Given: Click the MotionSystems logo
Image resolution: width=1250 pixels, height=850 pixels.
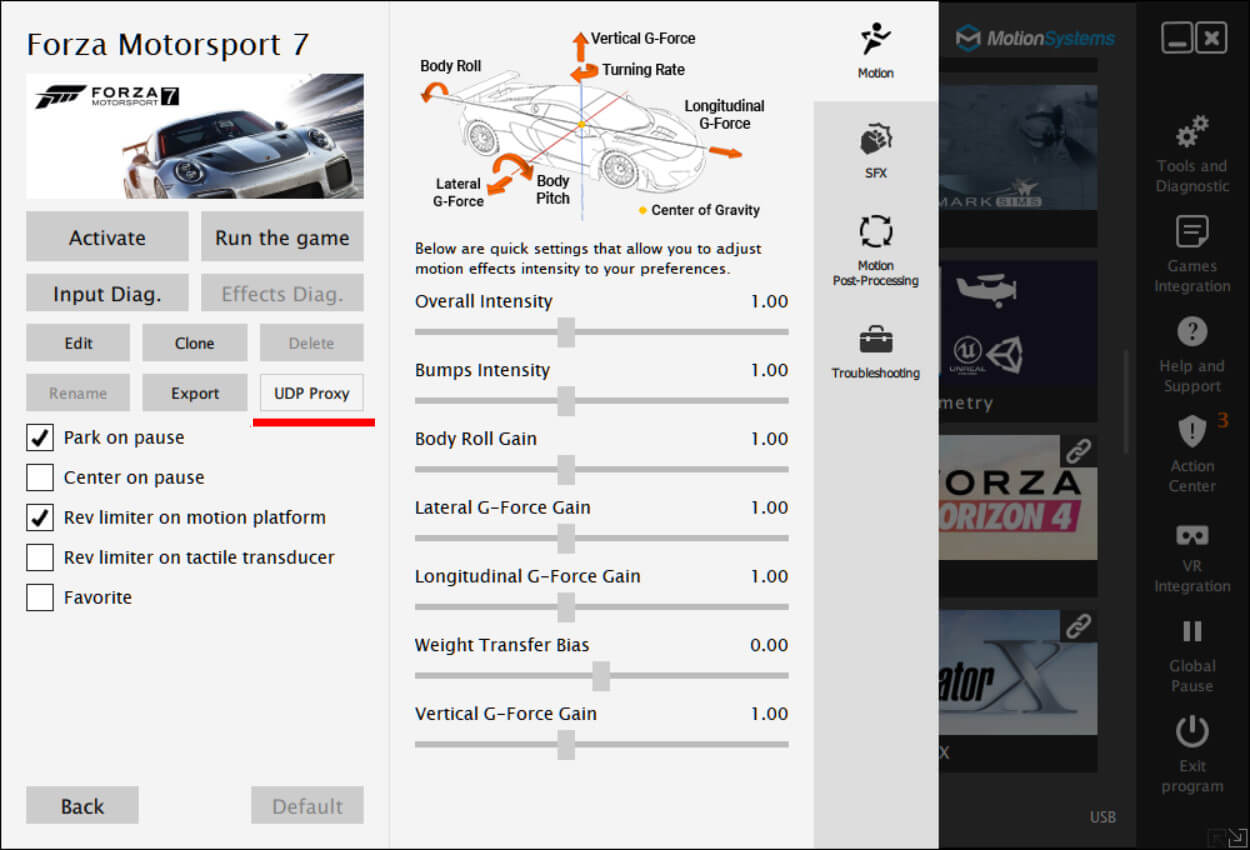Looking at the screenshot, I should click(1035, 39).
